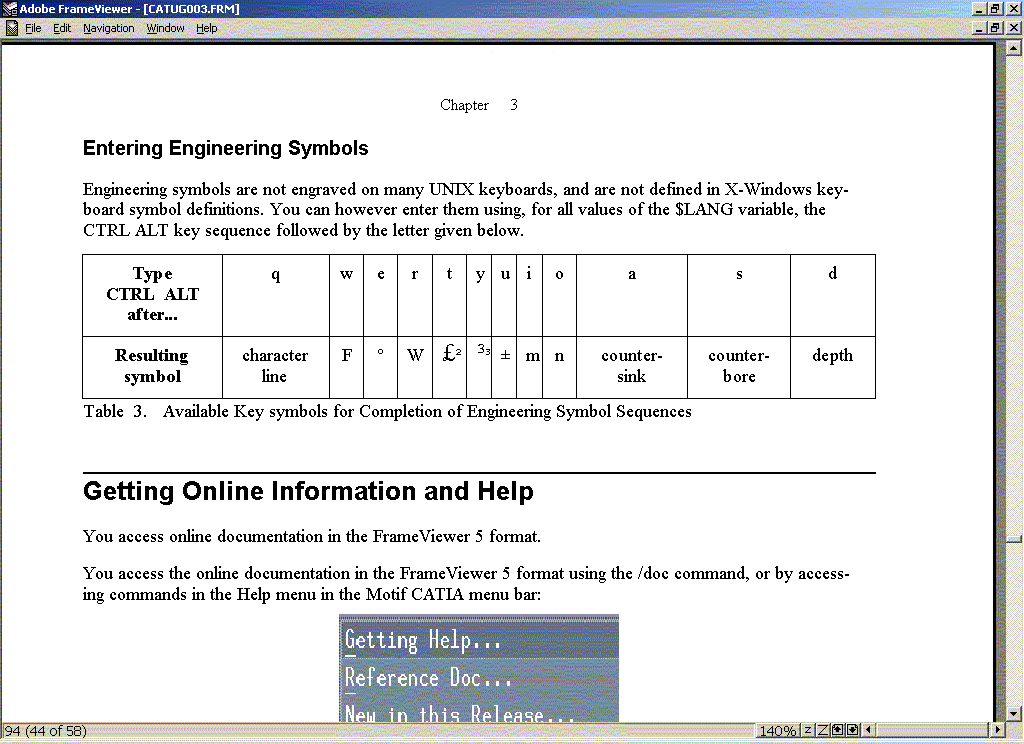Minimize the CATUG003.FRM document window
This screenshot has width=1024, height=744.
[x=980, y=28]
